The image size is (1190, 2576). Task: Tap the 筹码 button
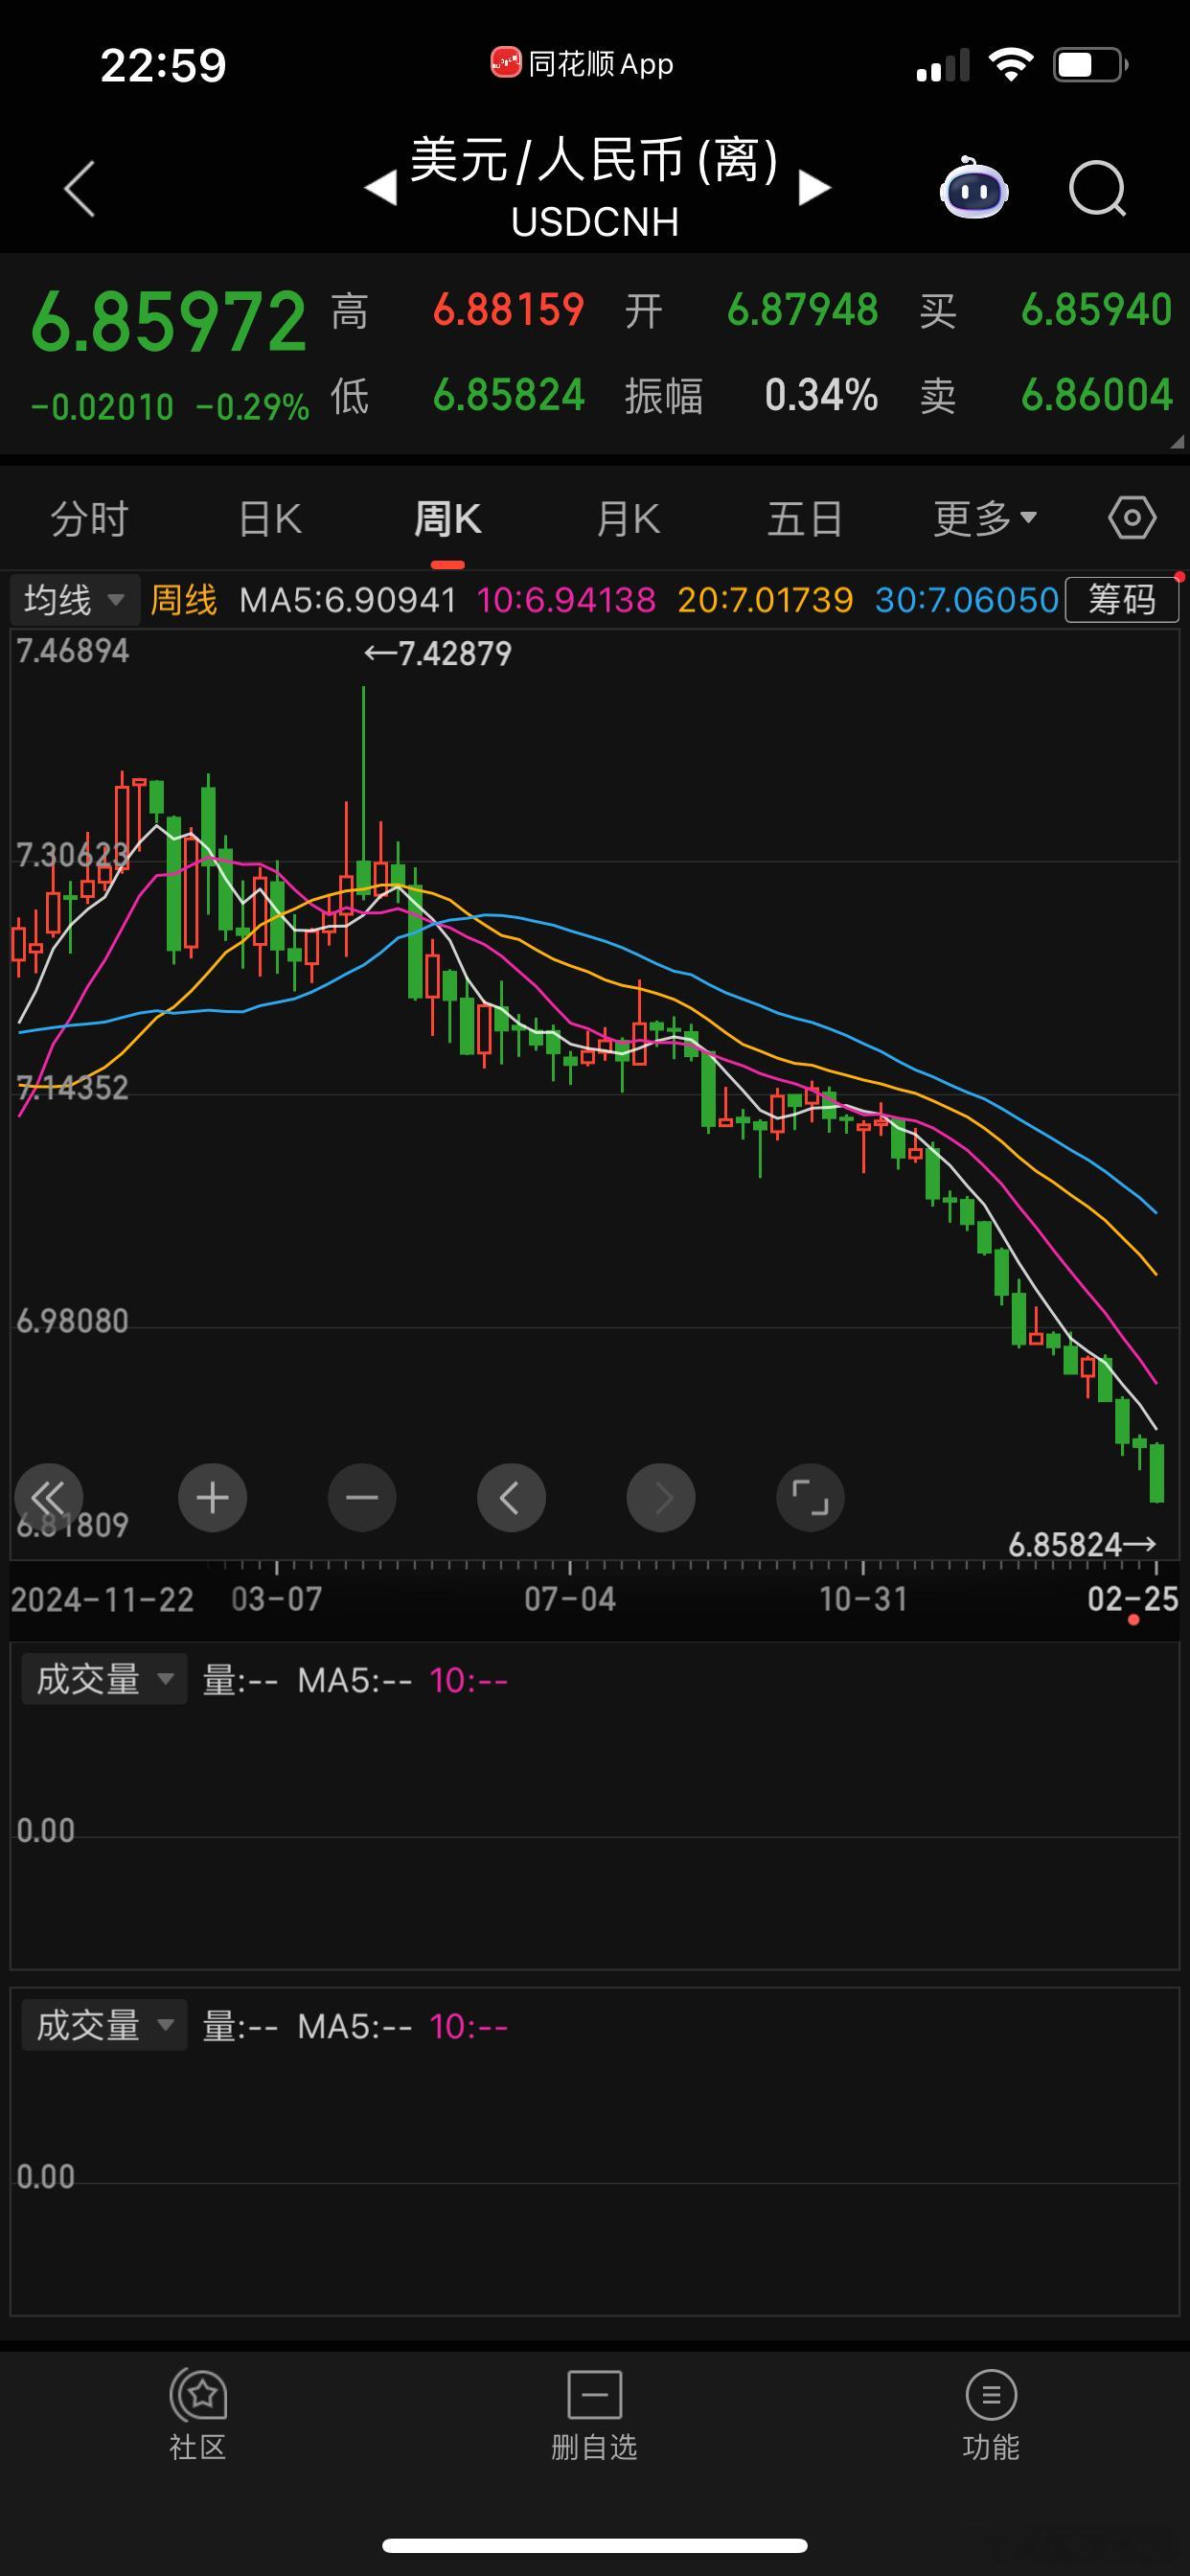tap(1122, 600)
